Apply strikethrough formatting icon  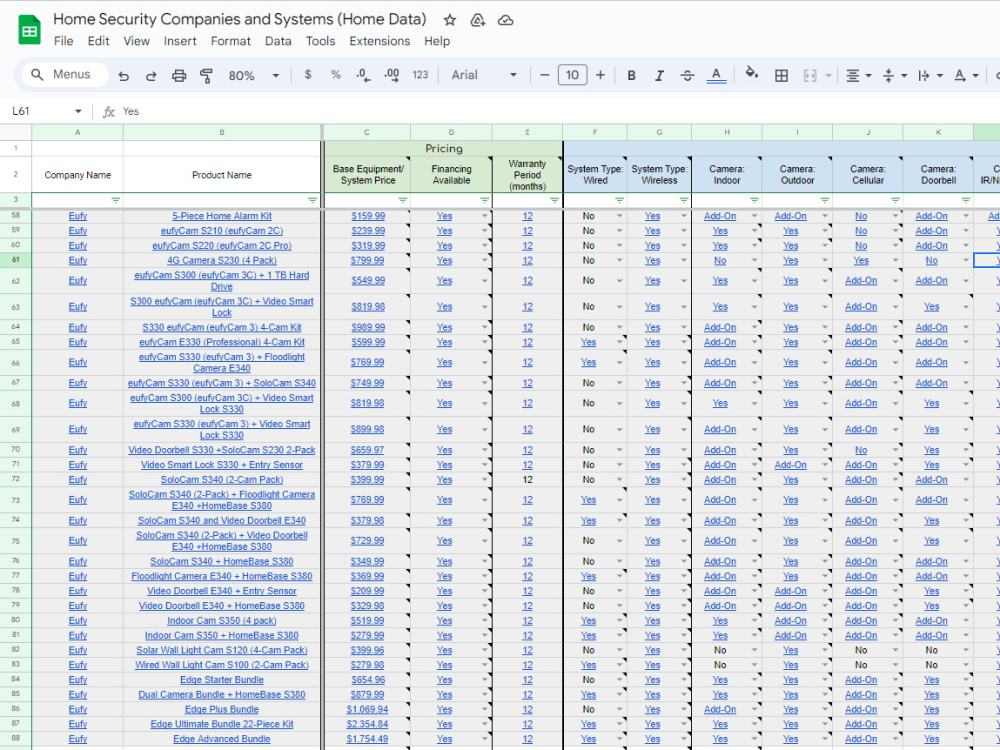[x=687, y=76]
